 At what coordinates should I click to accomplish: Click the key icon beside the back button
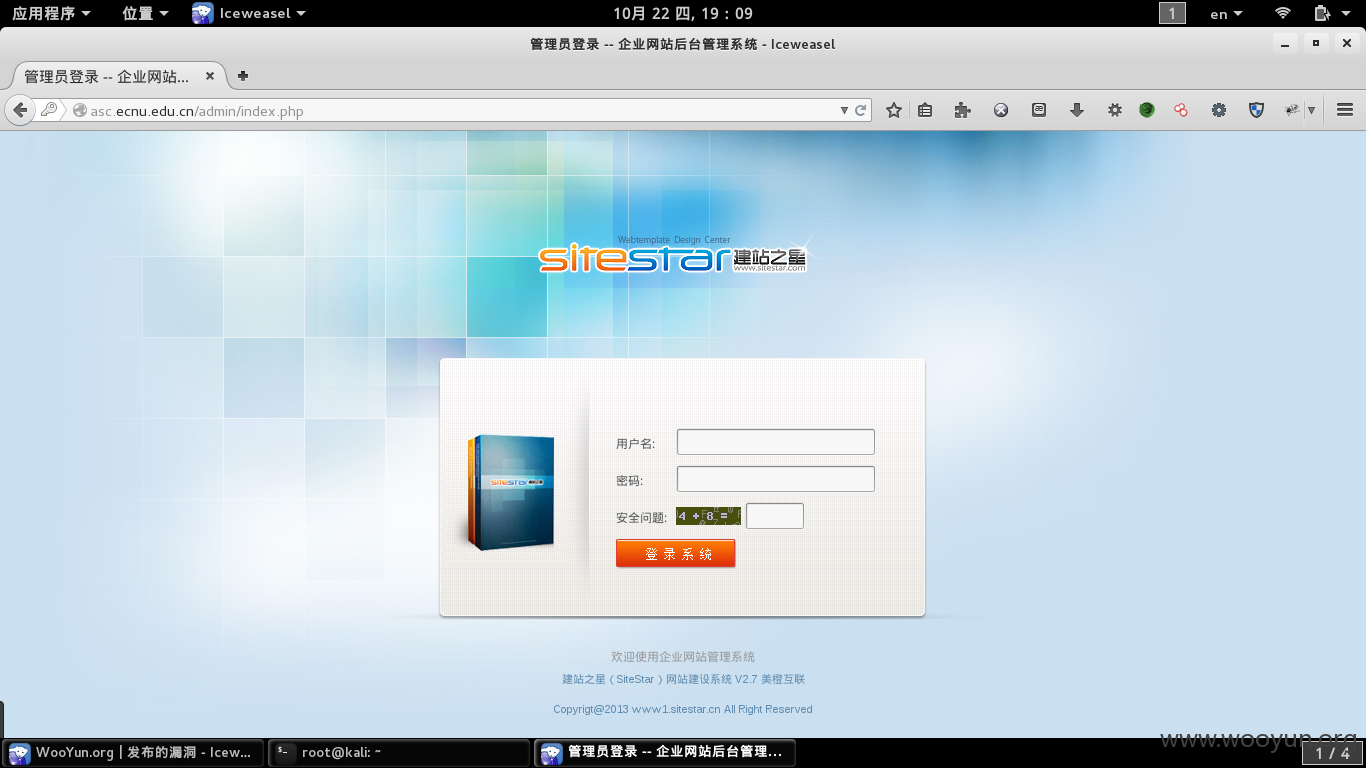click(48, 111)
